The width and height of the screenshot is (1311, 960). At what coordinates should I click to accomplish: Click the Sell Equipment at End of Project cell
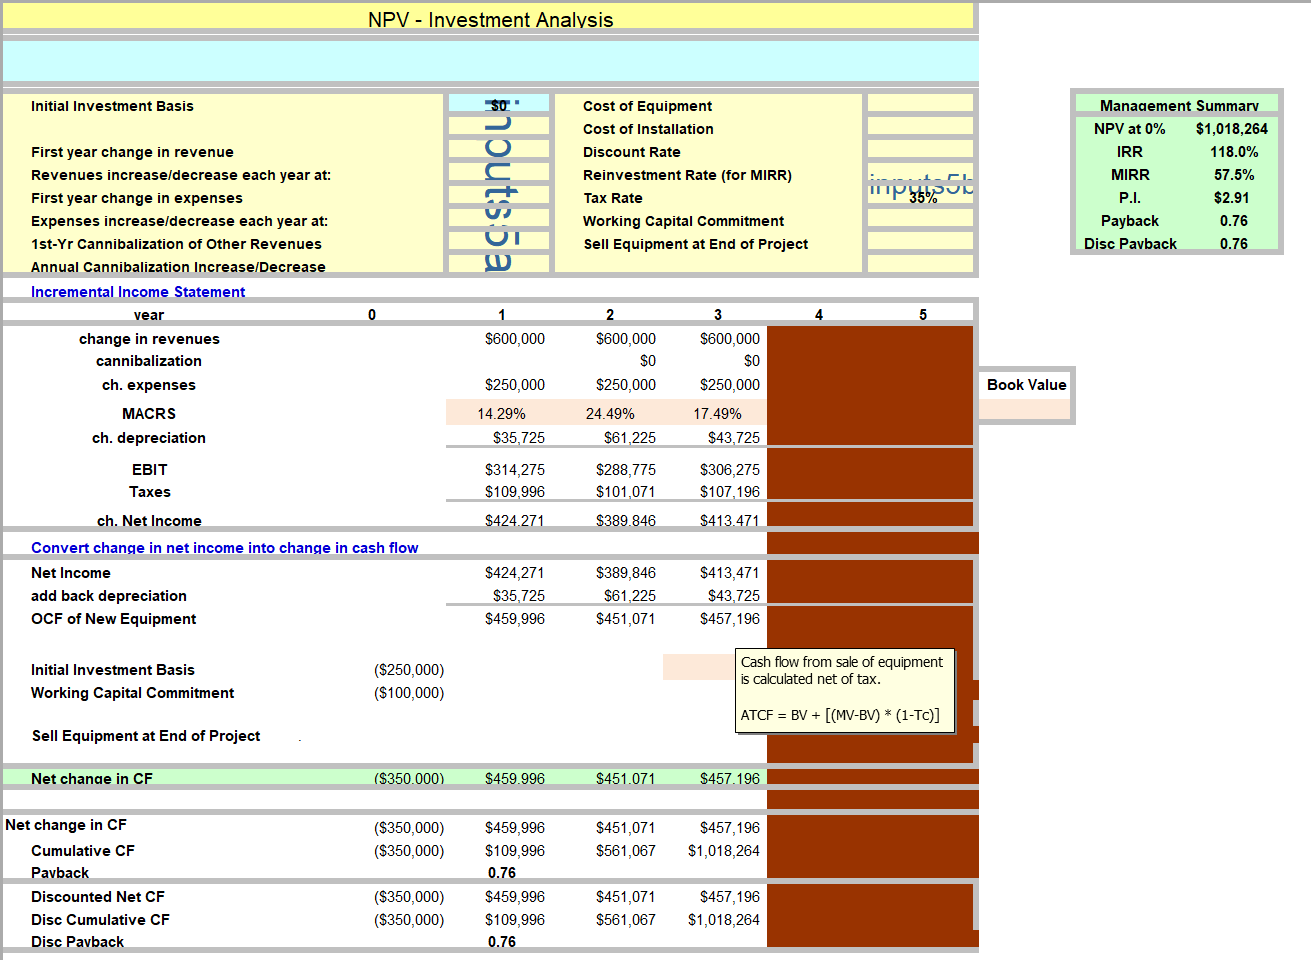919,243
